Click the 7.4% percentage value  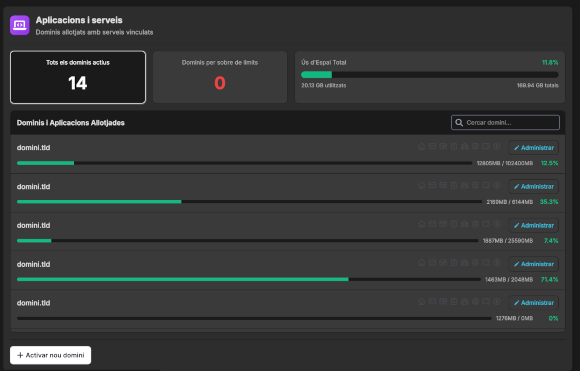(x=551, y=241)
